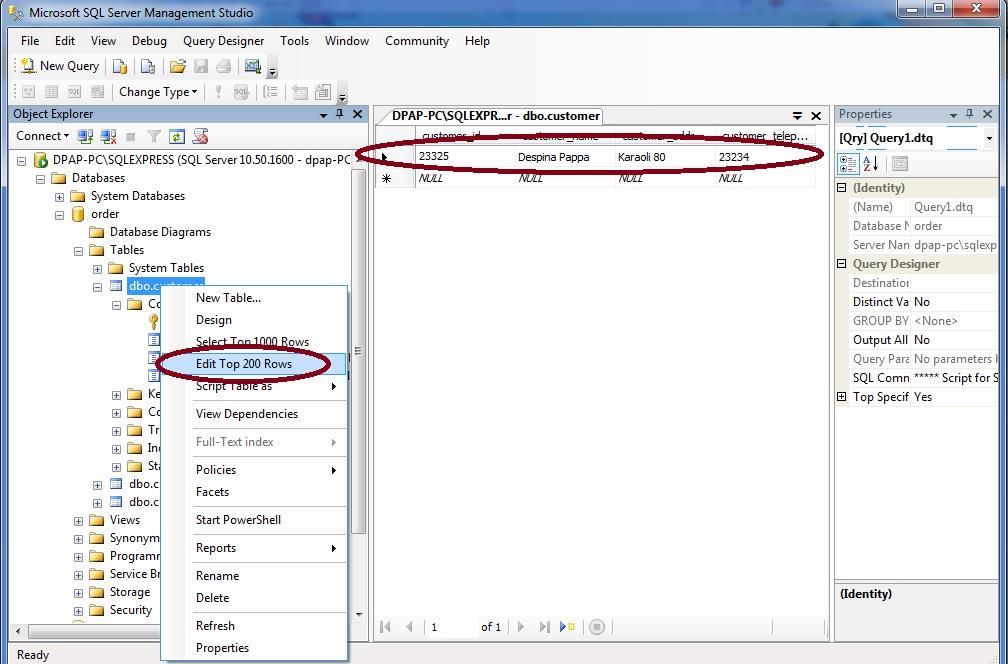
Task: Choose View Dependencies
Action: tap(252, 414)
